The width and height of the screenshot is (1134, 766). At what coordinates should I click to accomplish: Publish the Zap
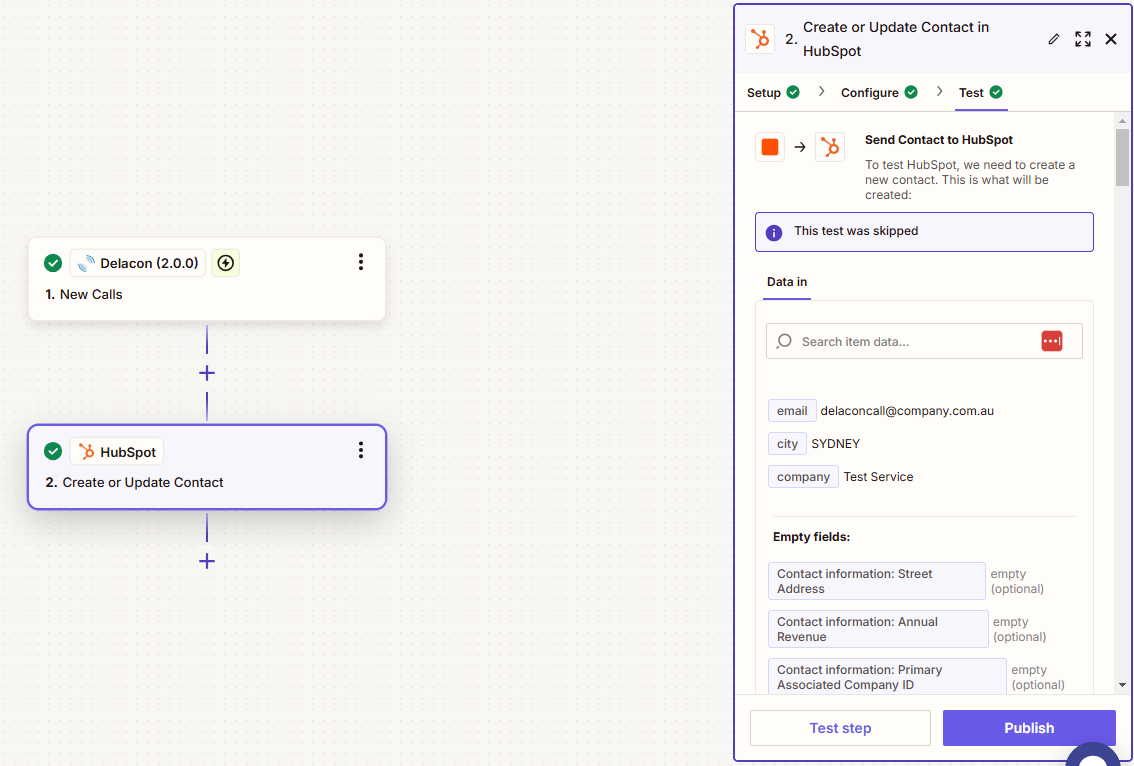(x=1029, y=728)
